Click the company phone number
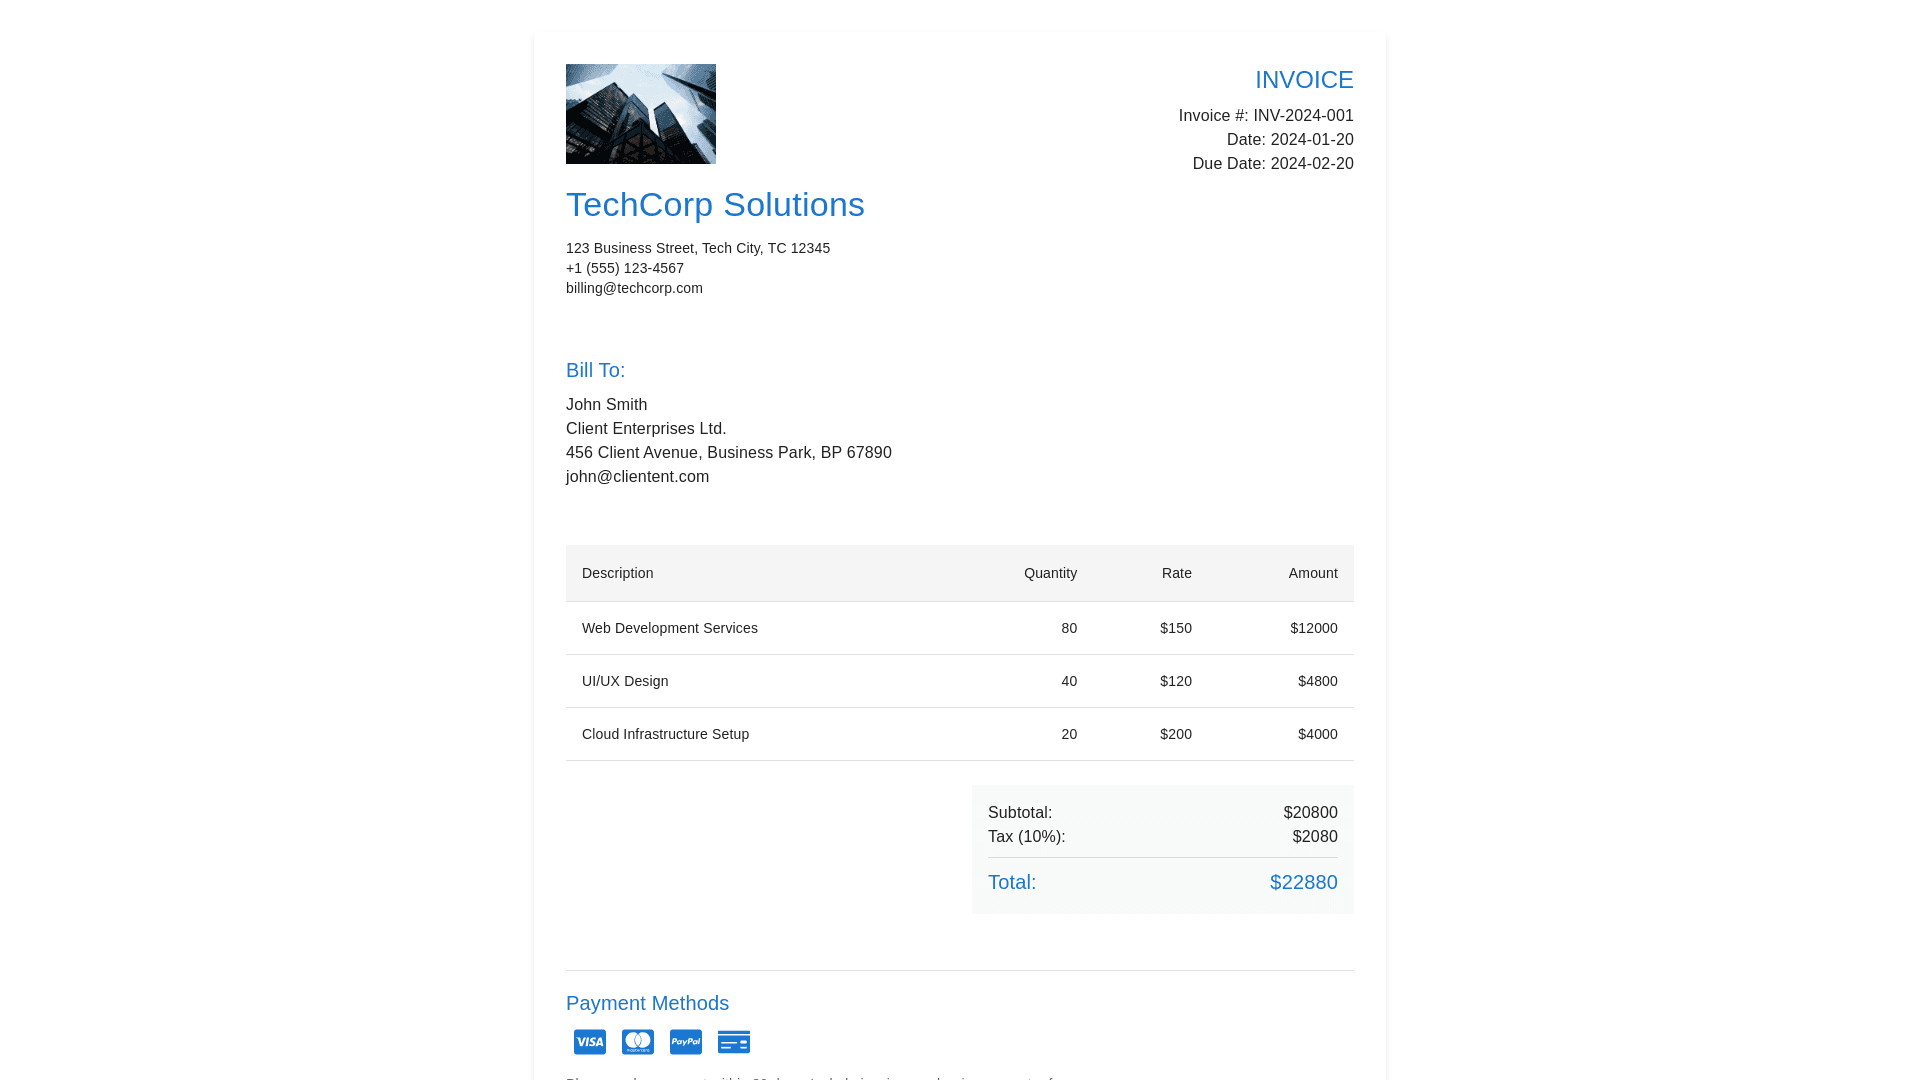The height and width of the screenshot is (1080, 1920). (624, 268)
